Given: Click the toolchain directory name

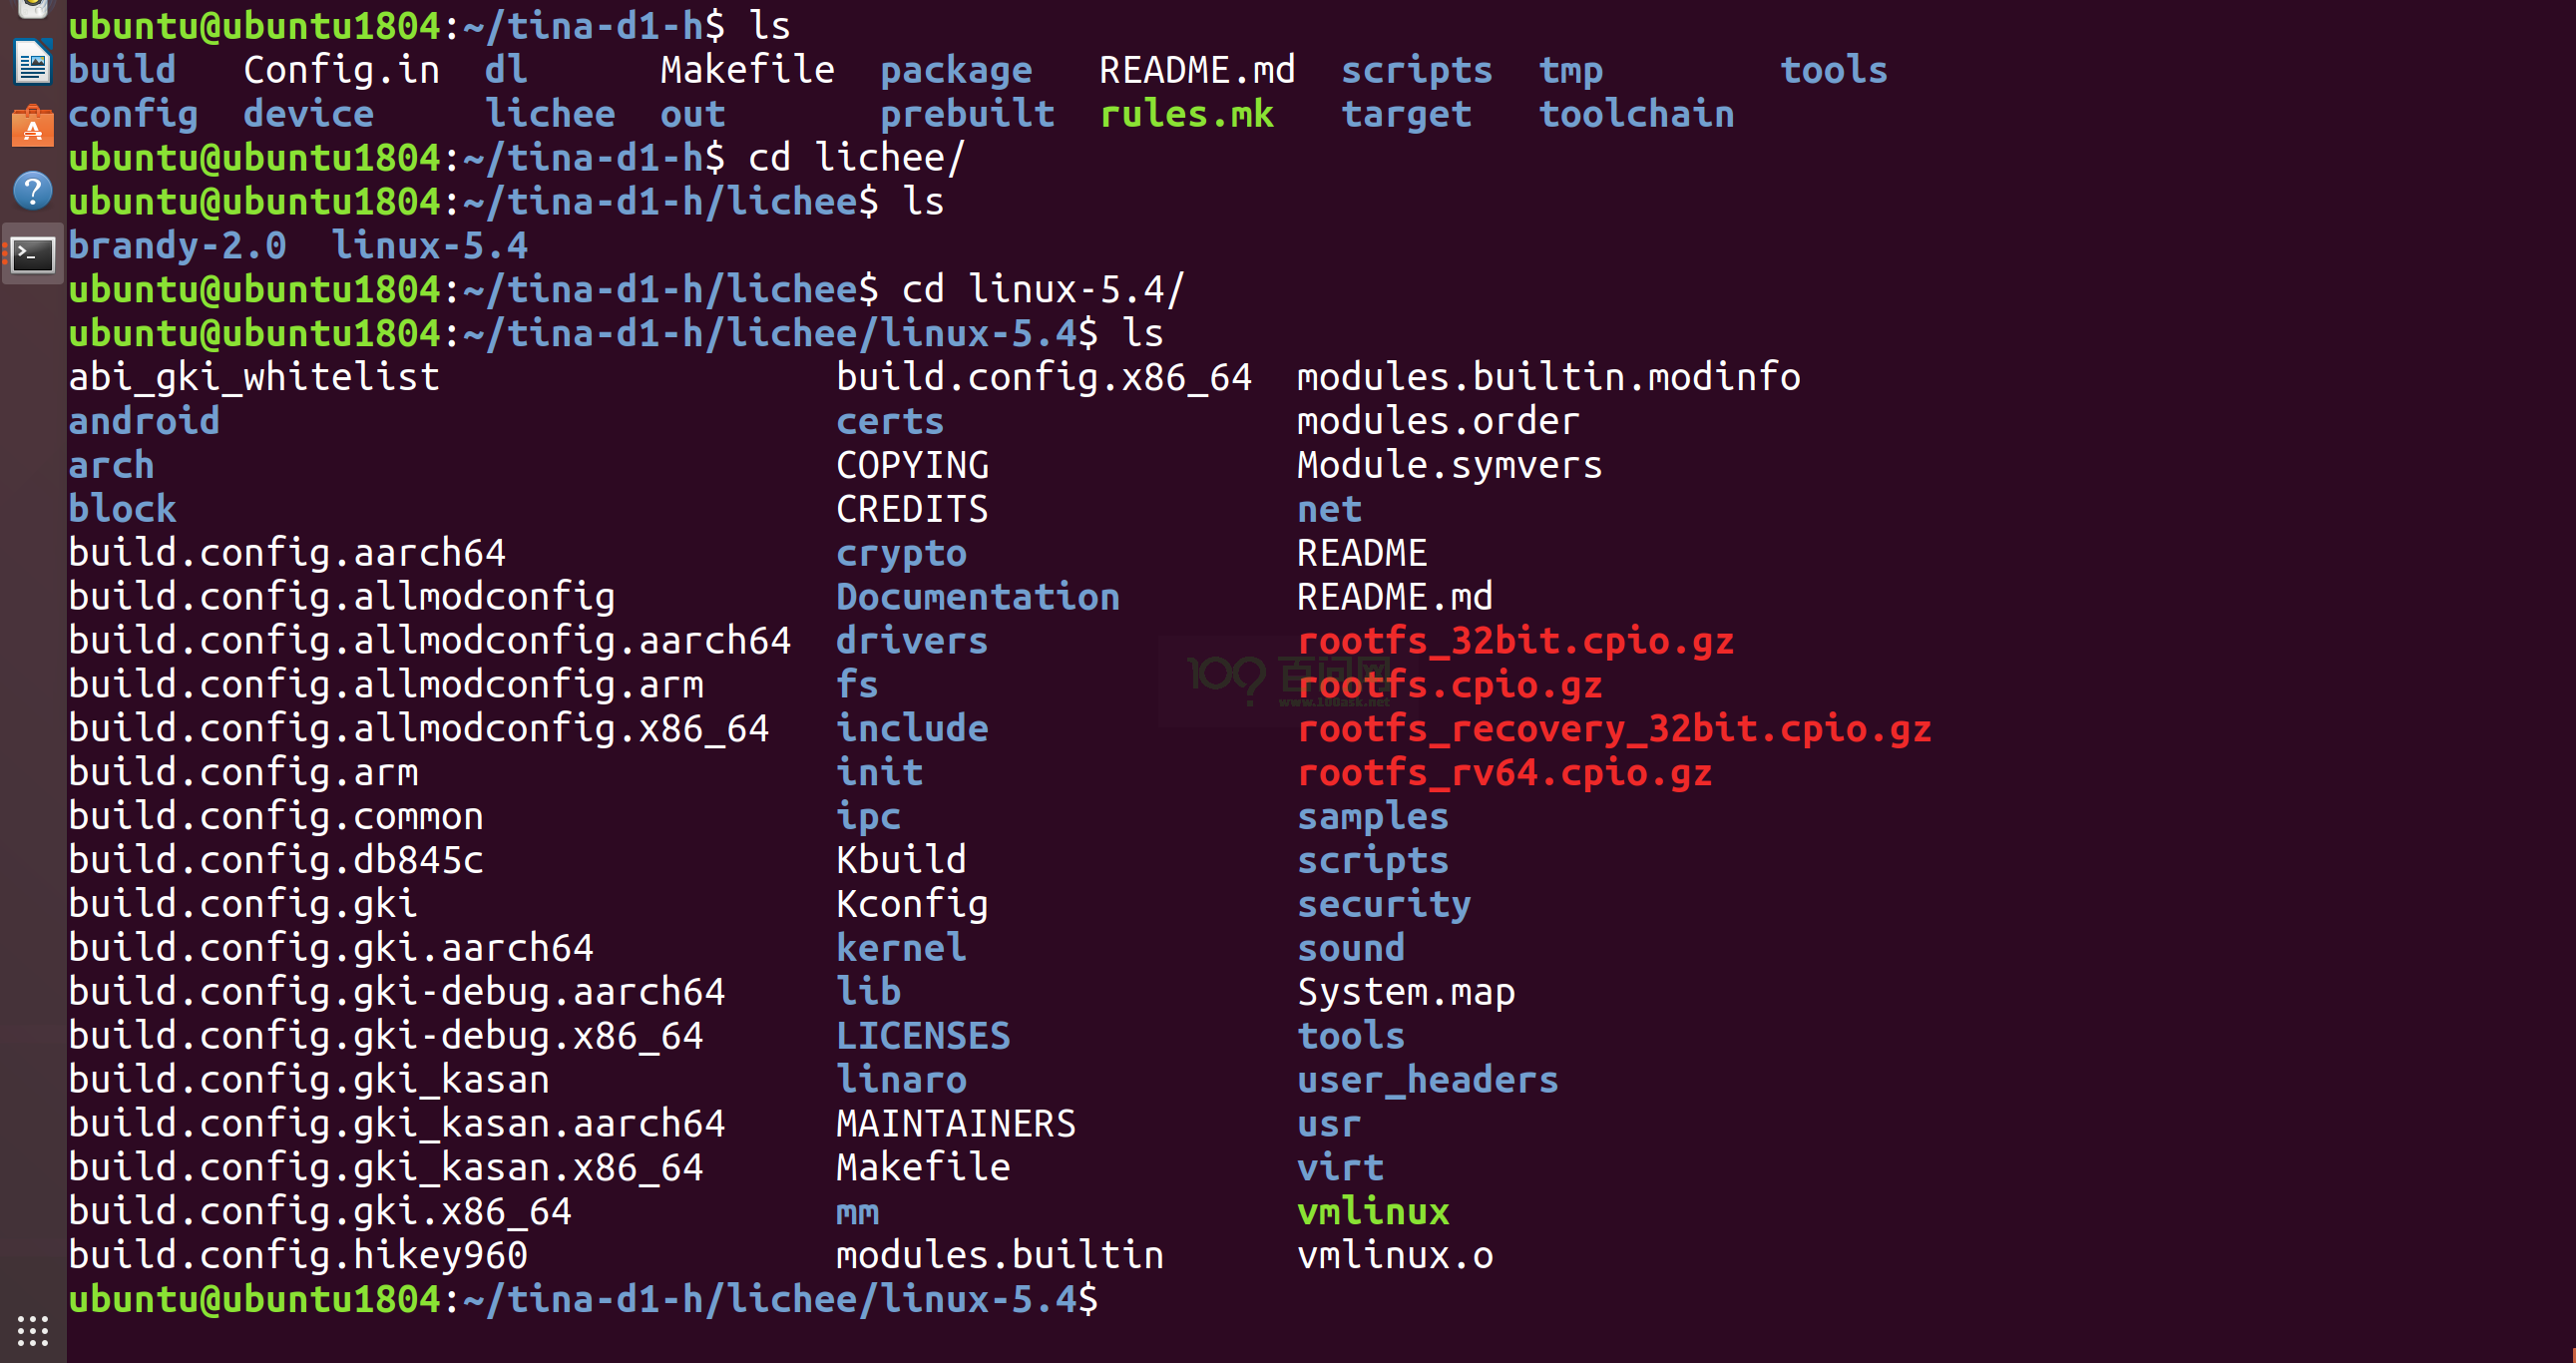Looking at the screenshot, I should (x=1636, y=114).
